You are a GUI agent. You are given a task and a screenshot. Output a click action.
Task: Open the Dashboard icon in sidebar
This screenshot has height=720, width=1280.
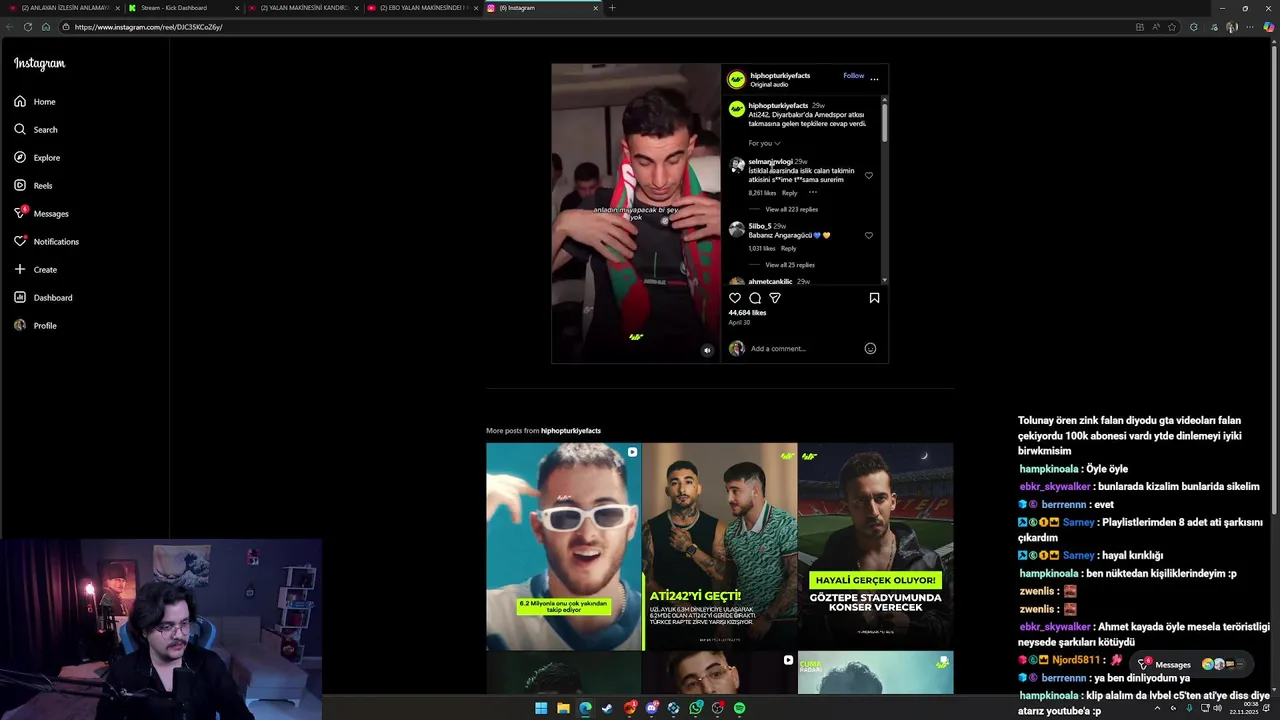(20, 297)
